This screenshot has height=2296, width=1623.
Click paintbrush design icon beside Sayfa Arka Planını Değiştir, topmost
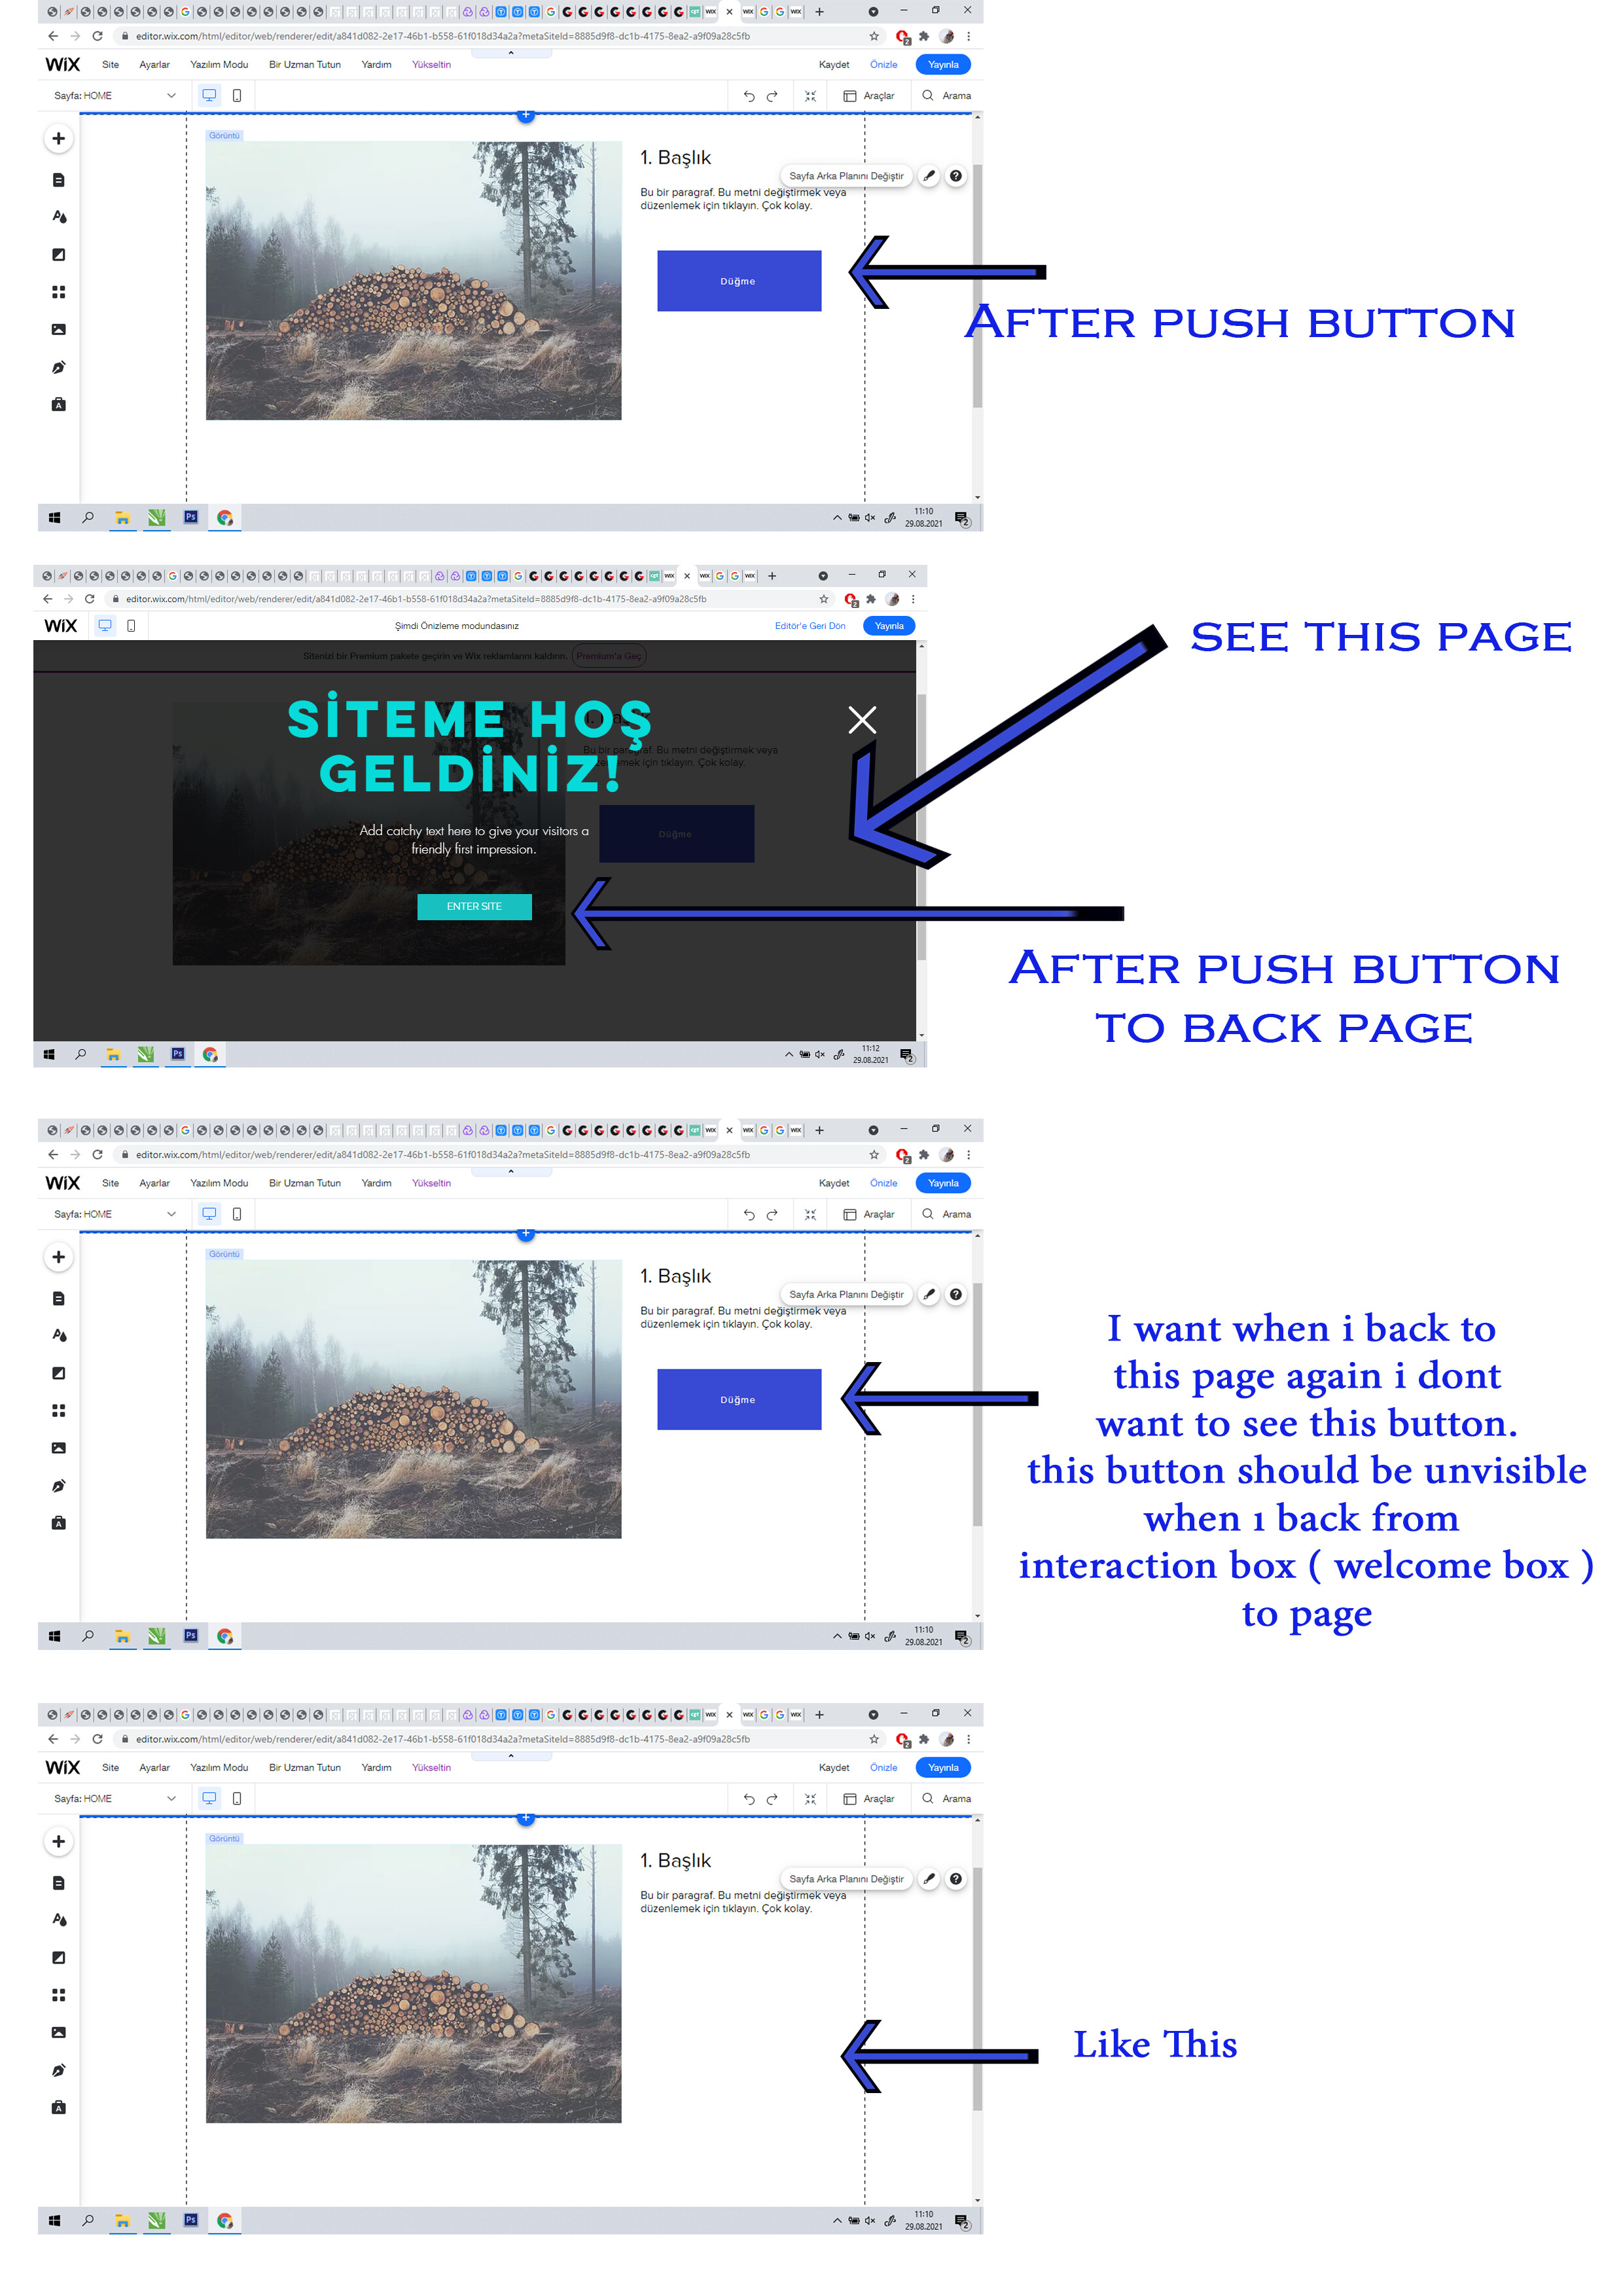pos(929,176)
